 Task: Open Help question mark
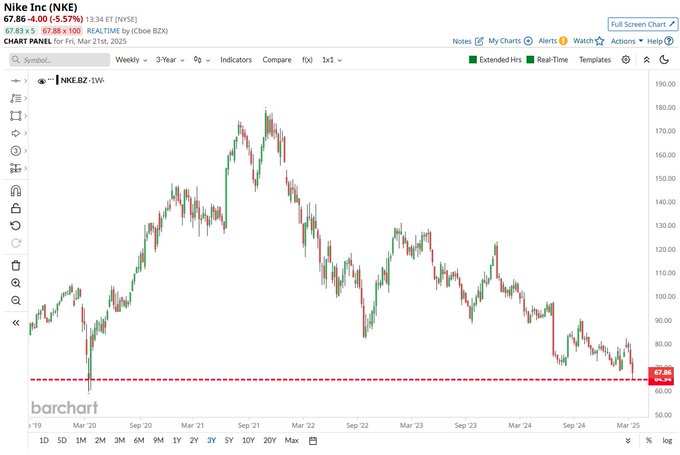coord(669,41)
